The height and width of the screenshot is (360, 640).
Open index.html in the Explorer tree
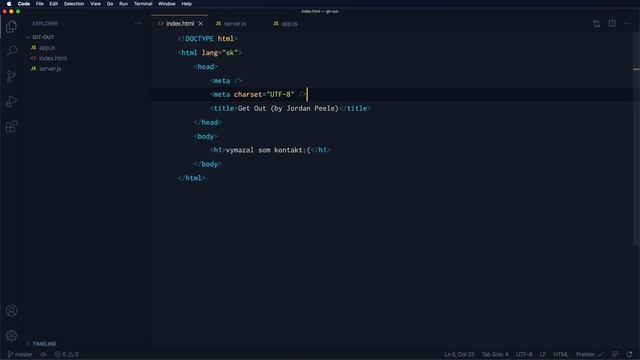pyautogui.click(x=53, y=58)
